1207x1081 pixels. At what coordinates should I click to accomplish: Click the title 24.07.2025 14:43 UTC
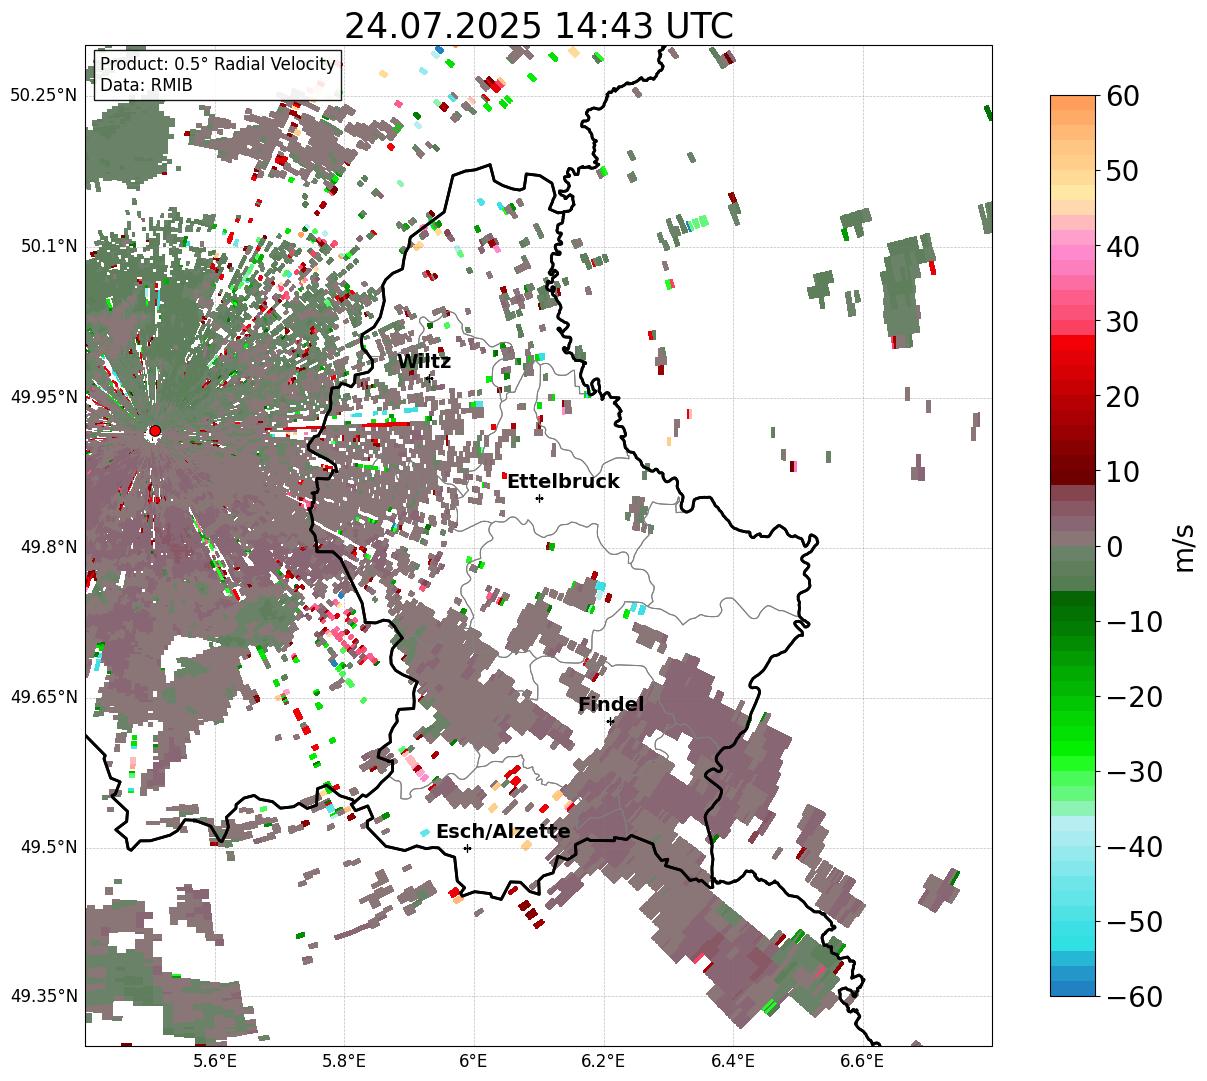[539, 26]
